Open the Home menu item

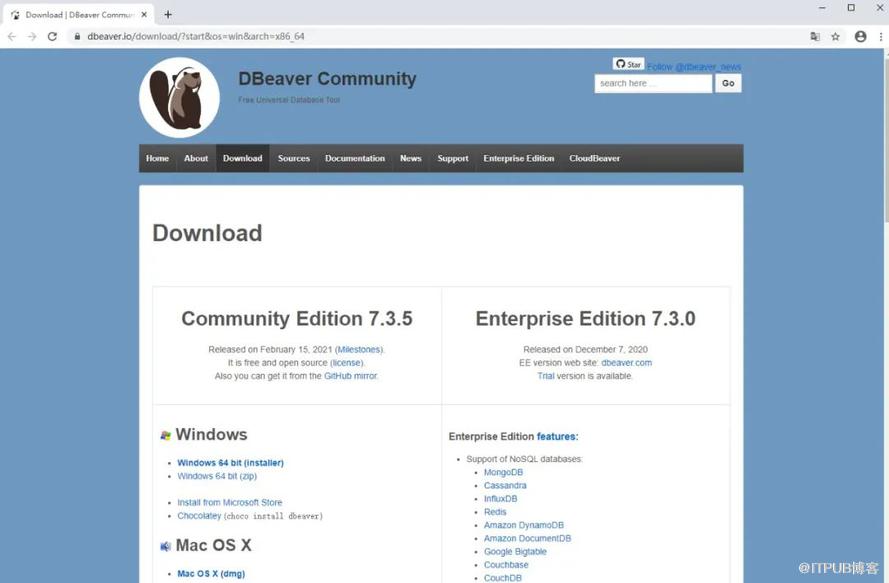[x=157, y=158]
